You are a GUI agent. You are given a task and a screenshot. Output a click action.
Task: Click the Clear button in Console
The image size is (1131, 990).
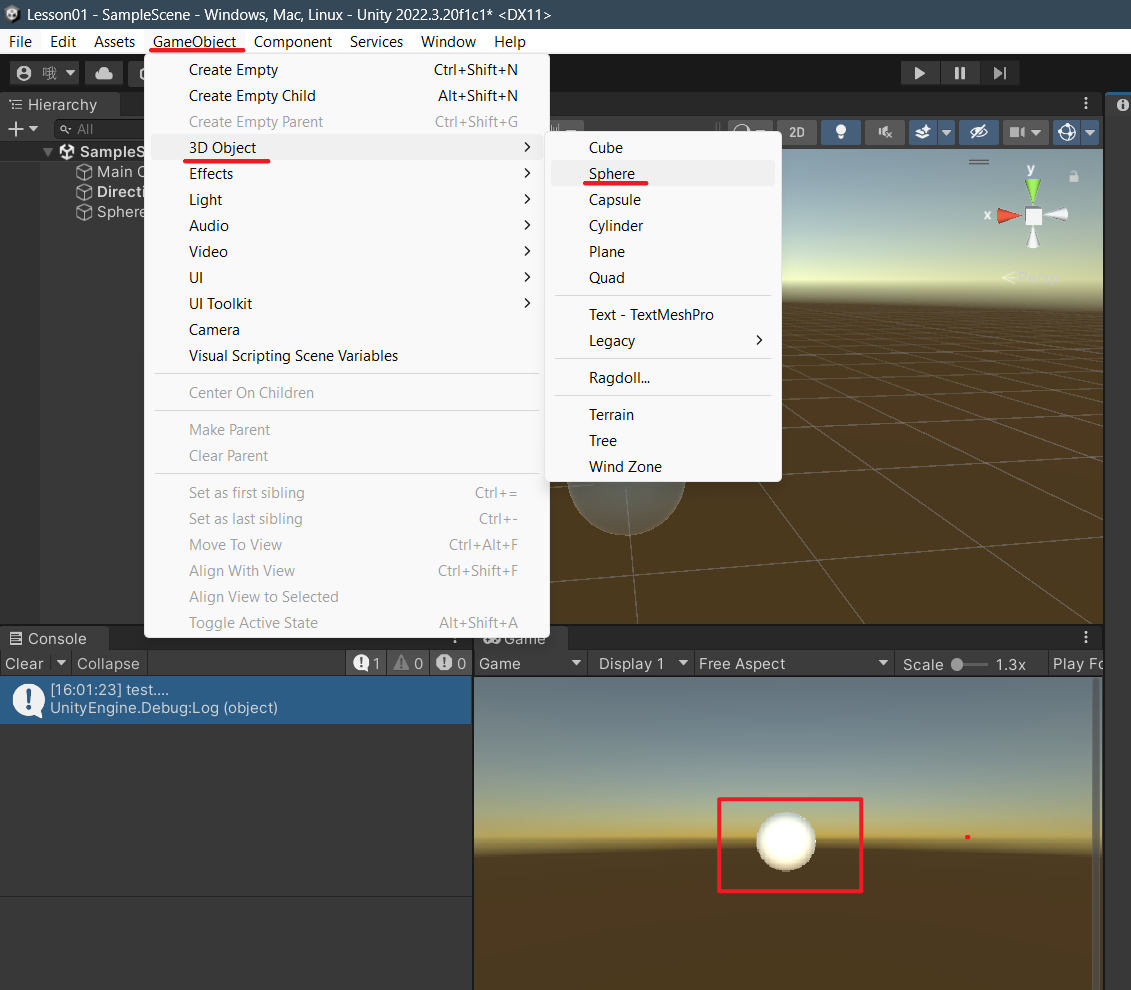pyautogui.click(x=24, y=664)
